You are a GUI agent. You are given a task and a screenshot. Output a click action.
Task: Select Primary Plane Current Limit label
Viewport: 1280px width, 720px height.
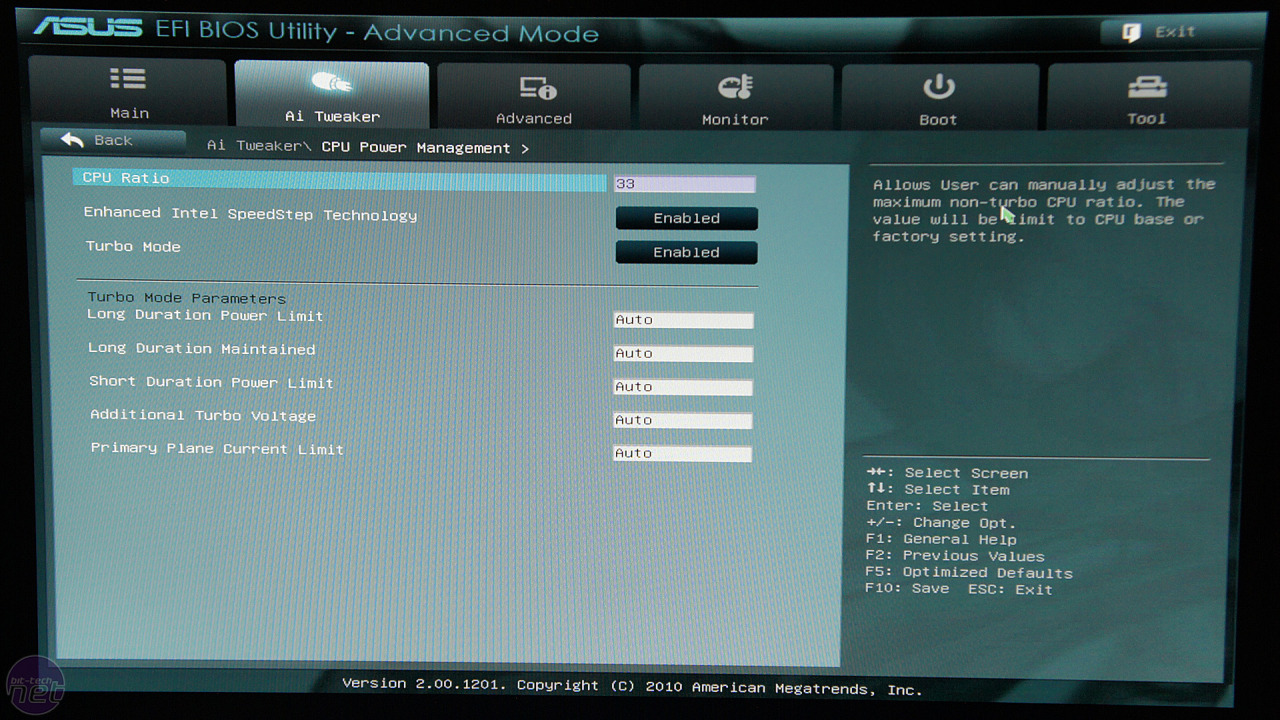pyautogui.click(x=217, y=449)
